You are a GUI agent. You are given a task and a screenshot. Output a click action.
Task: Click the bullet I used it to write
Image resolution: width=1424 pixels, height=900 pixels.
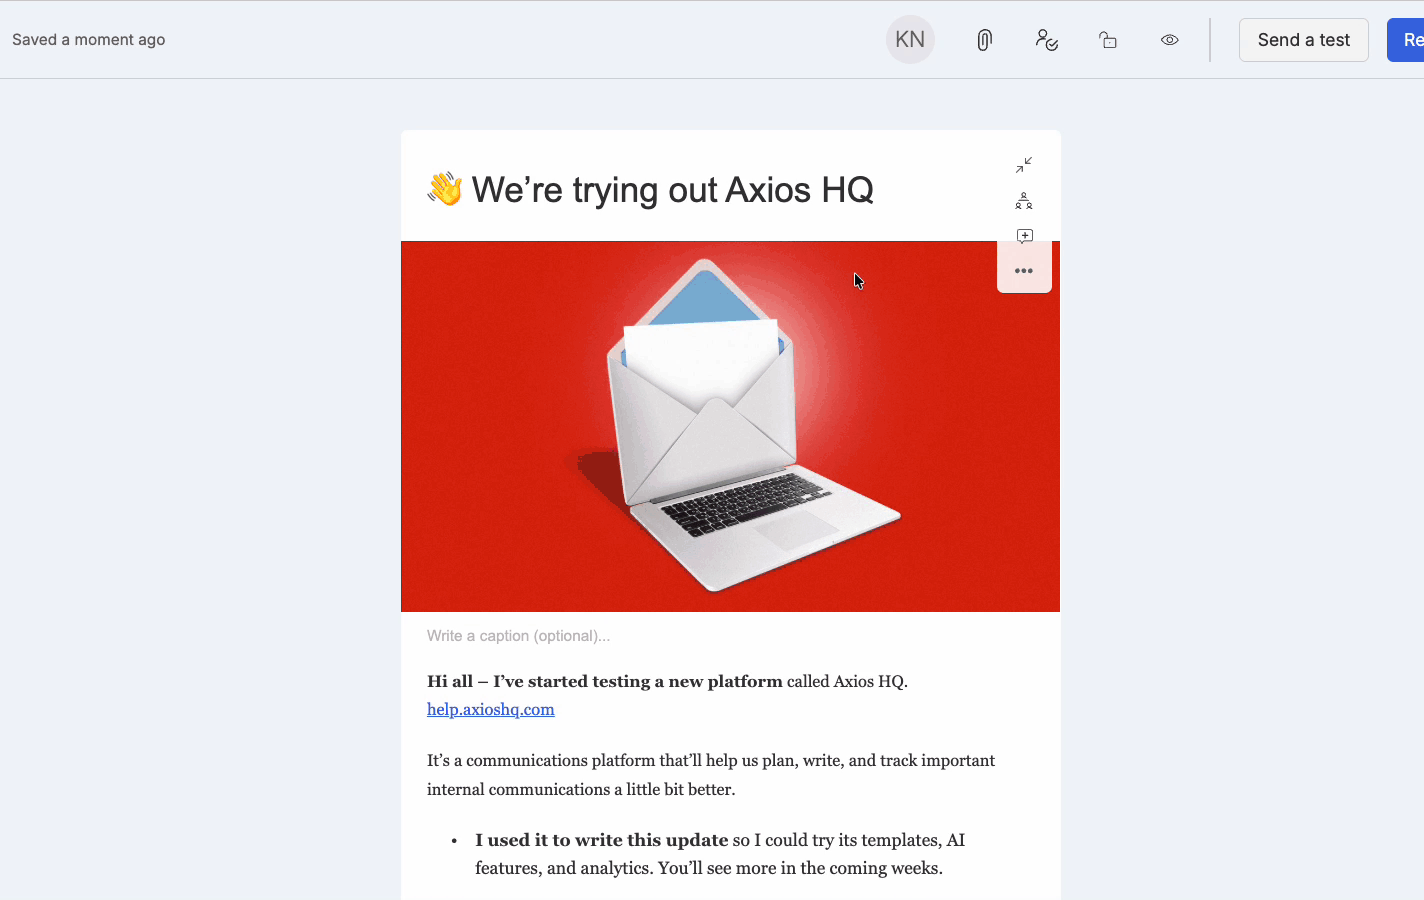click(x=720, y=854)
